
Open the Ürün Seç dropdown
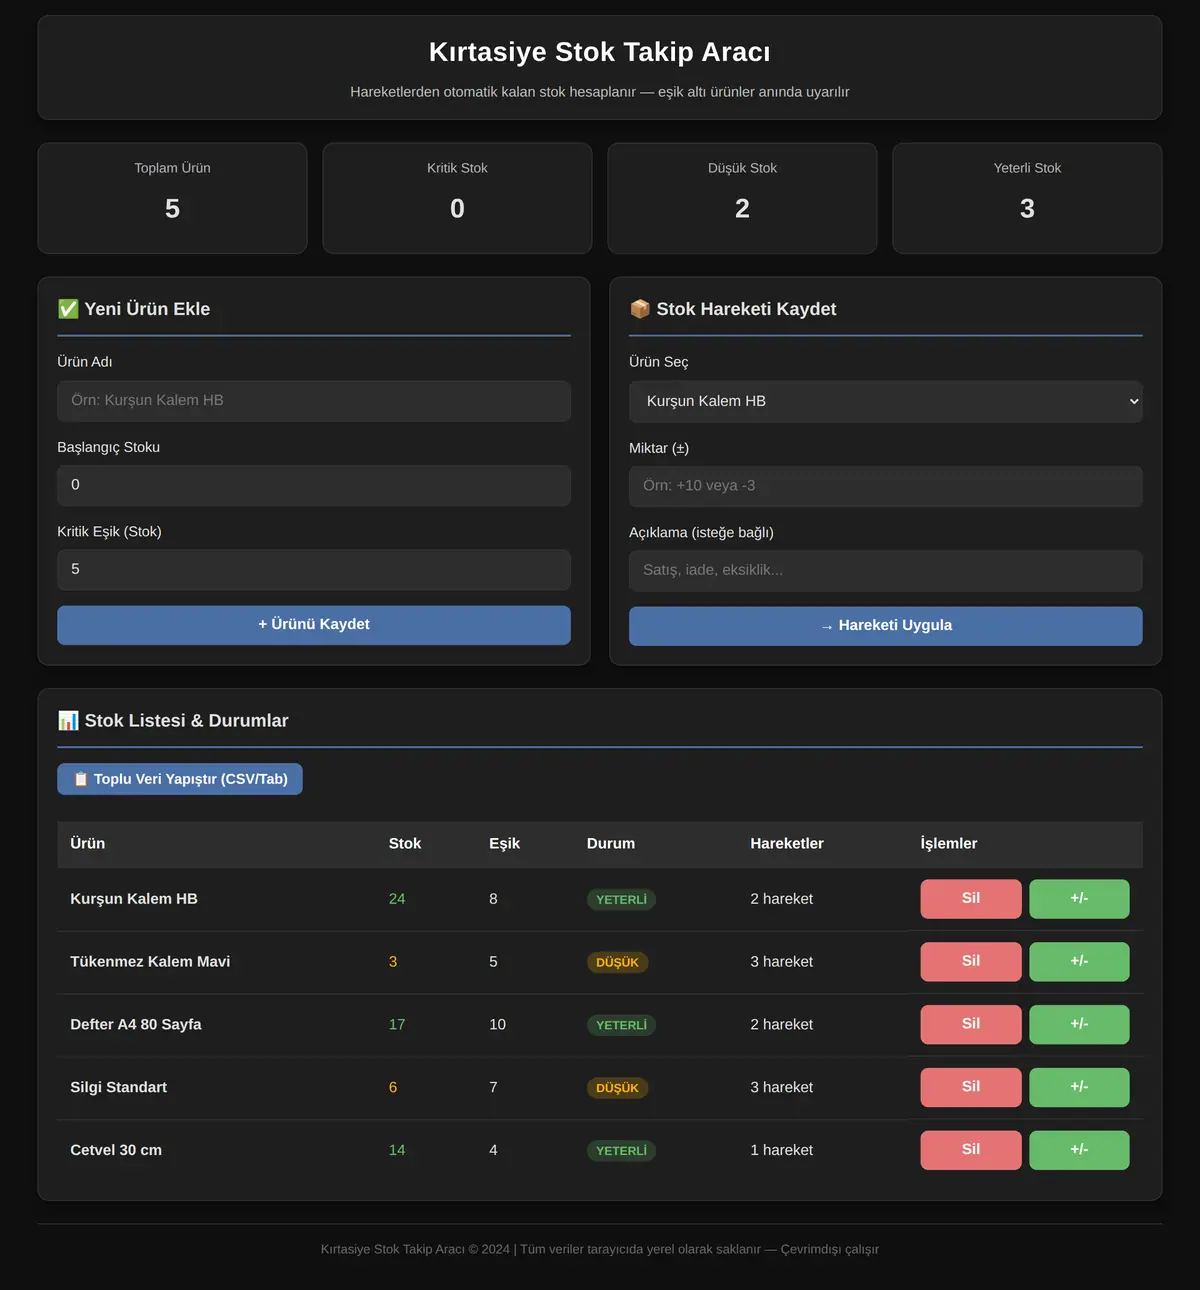[885, 401]
